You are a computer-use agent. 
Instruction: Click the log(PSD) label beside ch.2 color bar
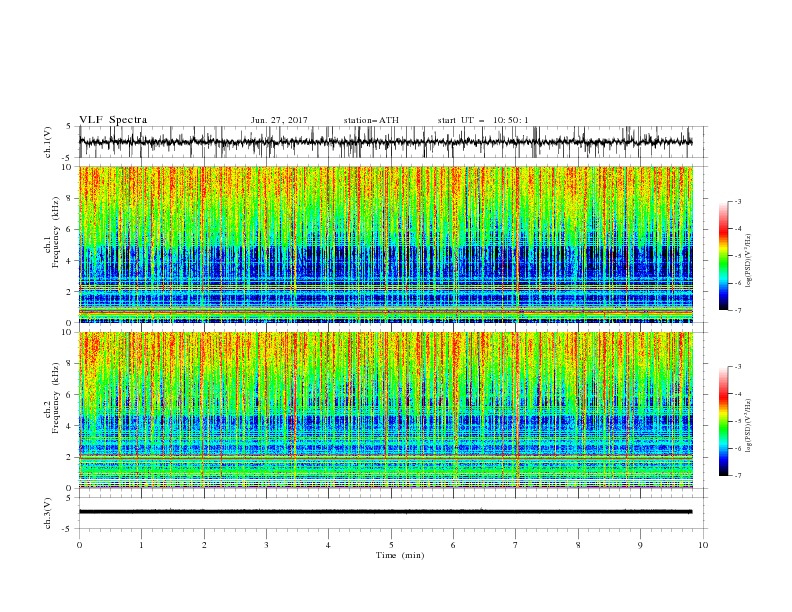tap(749, 426)
